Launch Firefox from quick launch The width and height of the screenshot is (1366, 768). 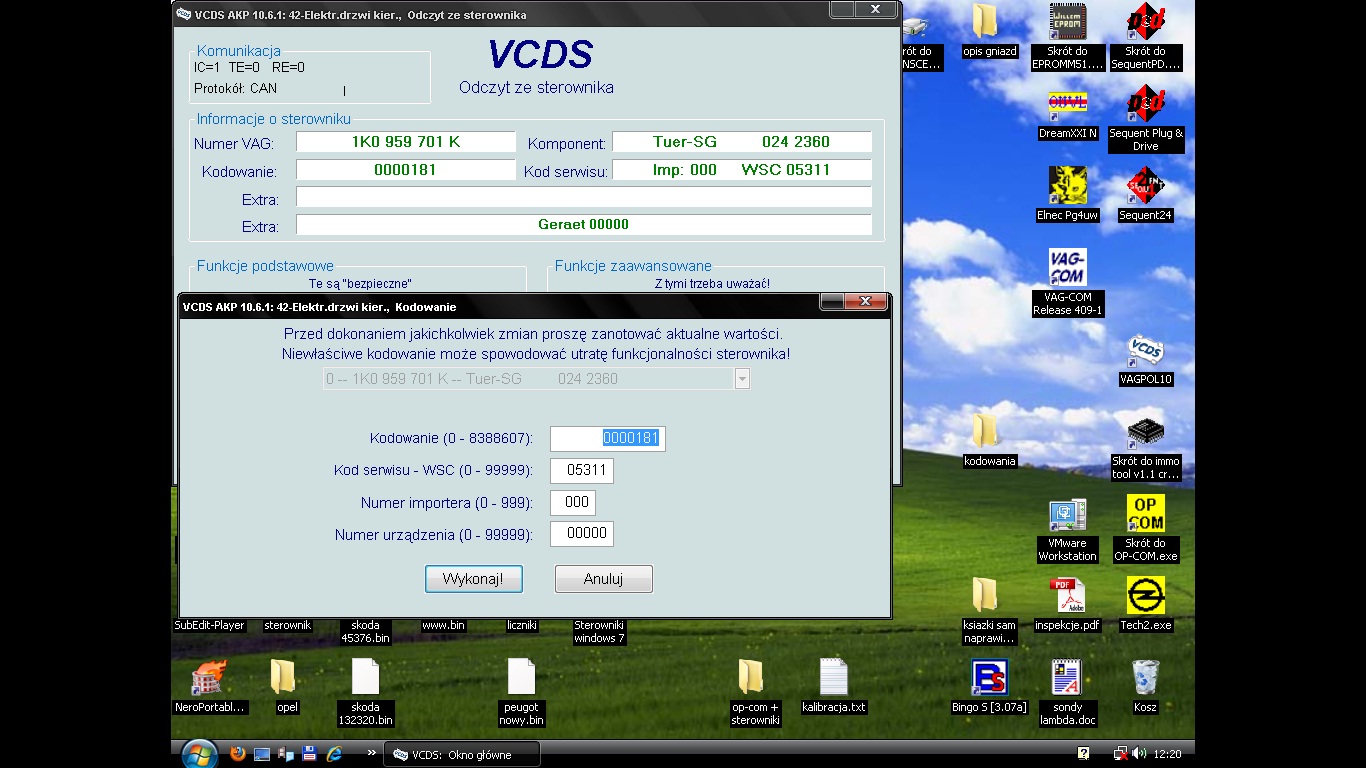pyautogui.click(x=238, y=753)
